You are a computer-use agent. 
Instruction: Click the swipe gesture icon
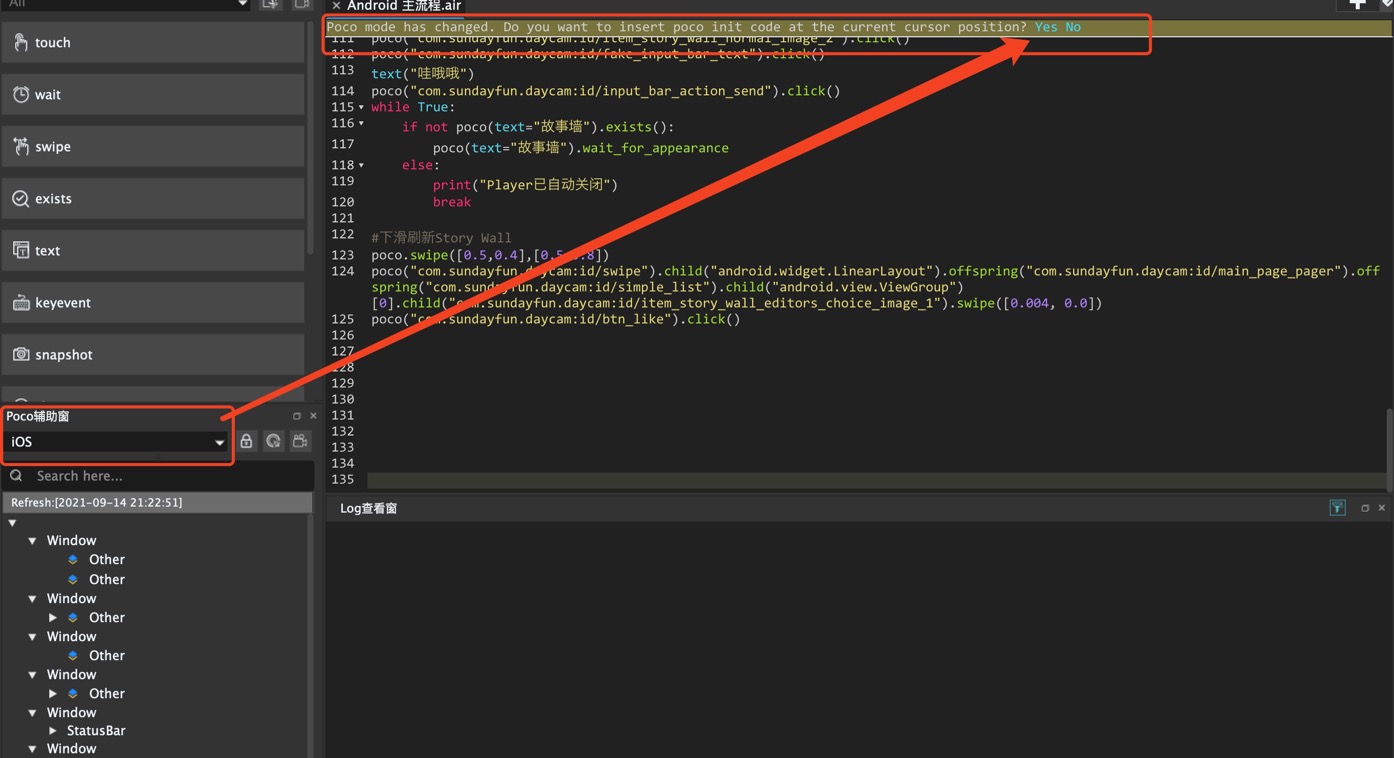20,146
